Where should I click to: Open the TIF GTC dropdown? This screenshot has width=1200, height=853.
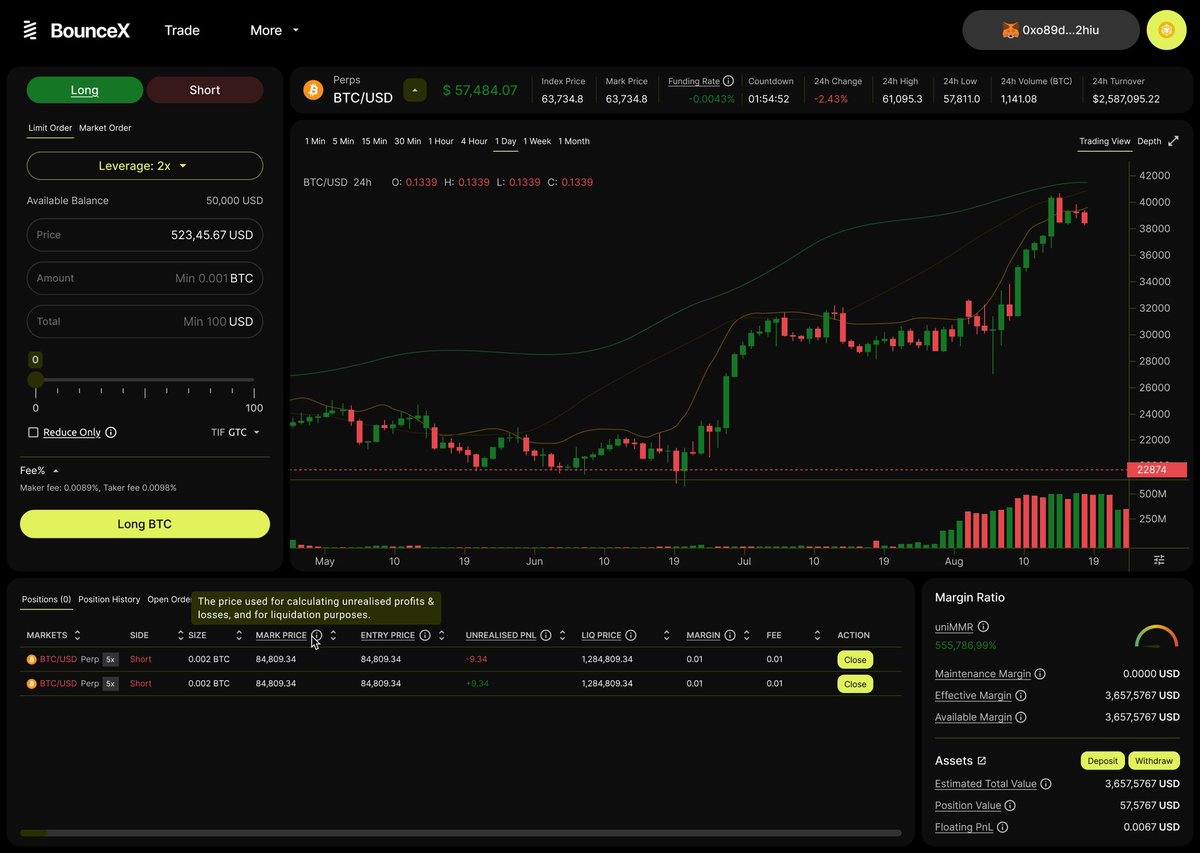click(x=235, y=432)
